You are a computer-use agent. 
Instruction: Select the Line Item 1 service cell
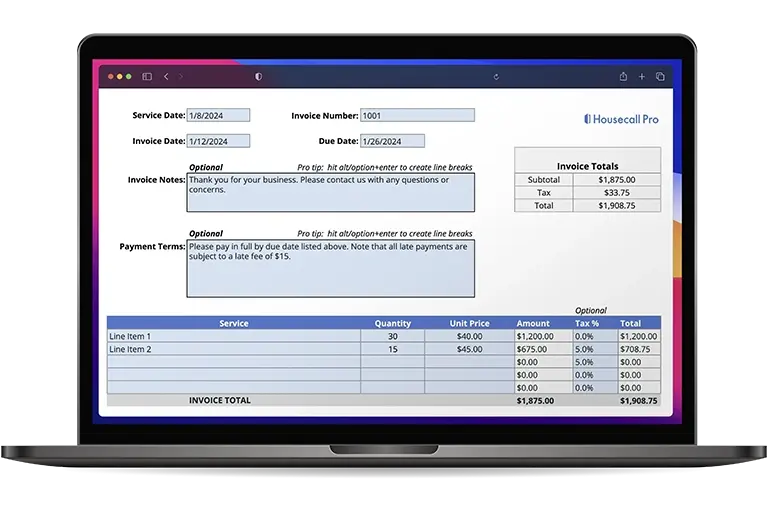pyautogui.click(x=233, y=337)
